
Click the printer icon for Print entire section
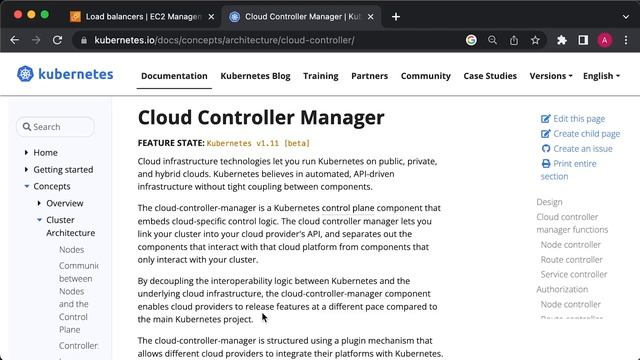tap(546, 164)
